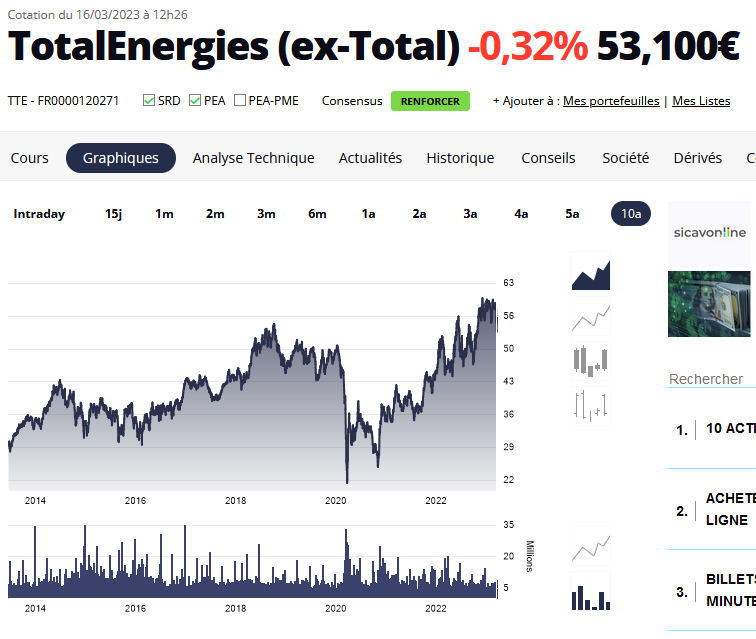Select the Intraday time range
756x639 pixels.
pos(39,214)
